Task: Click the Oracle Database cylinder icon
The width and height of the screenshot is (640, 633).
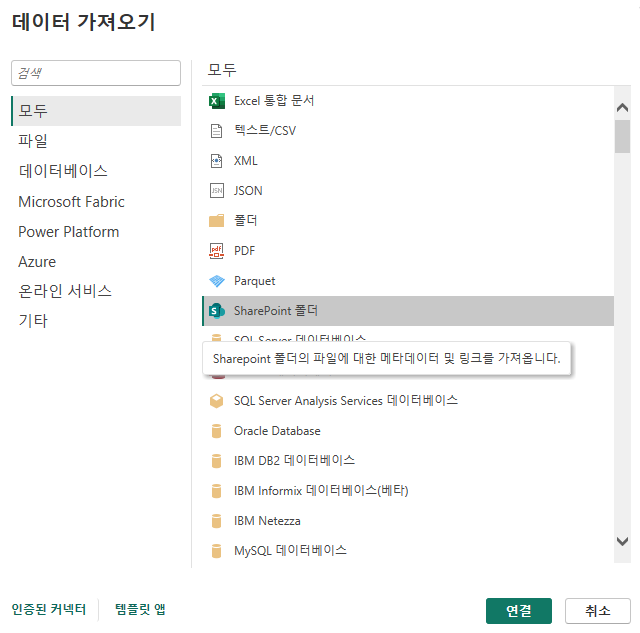Action: tap(216, 431)
